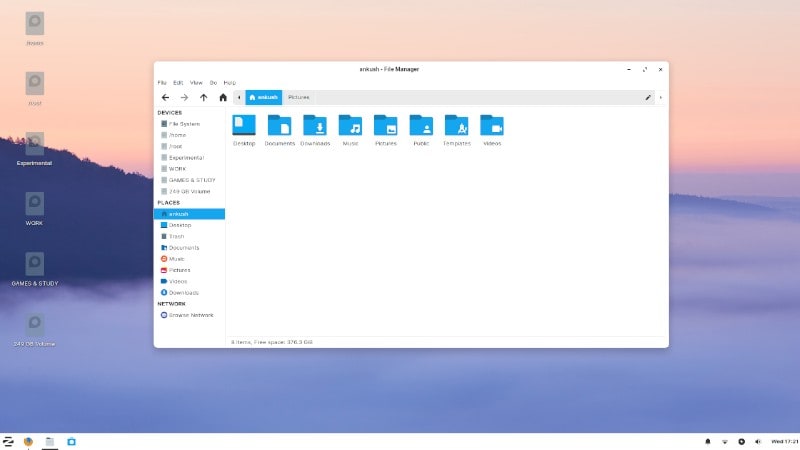Open Browse Network in the sidebar

tap(189, 315)
